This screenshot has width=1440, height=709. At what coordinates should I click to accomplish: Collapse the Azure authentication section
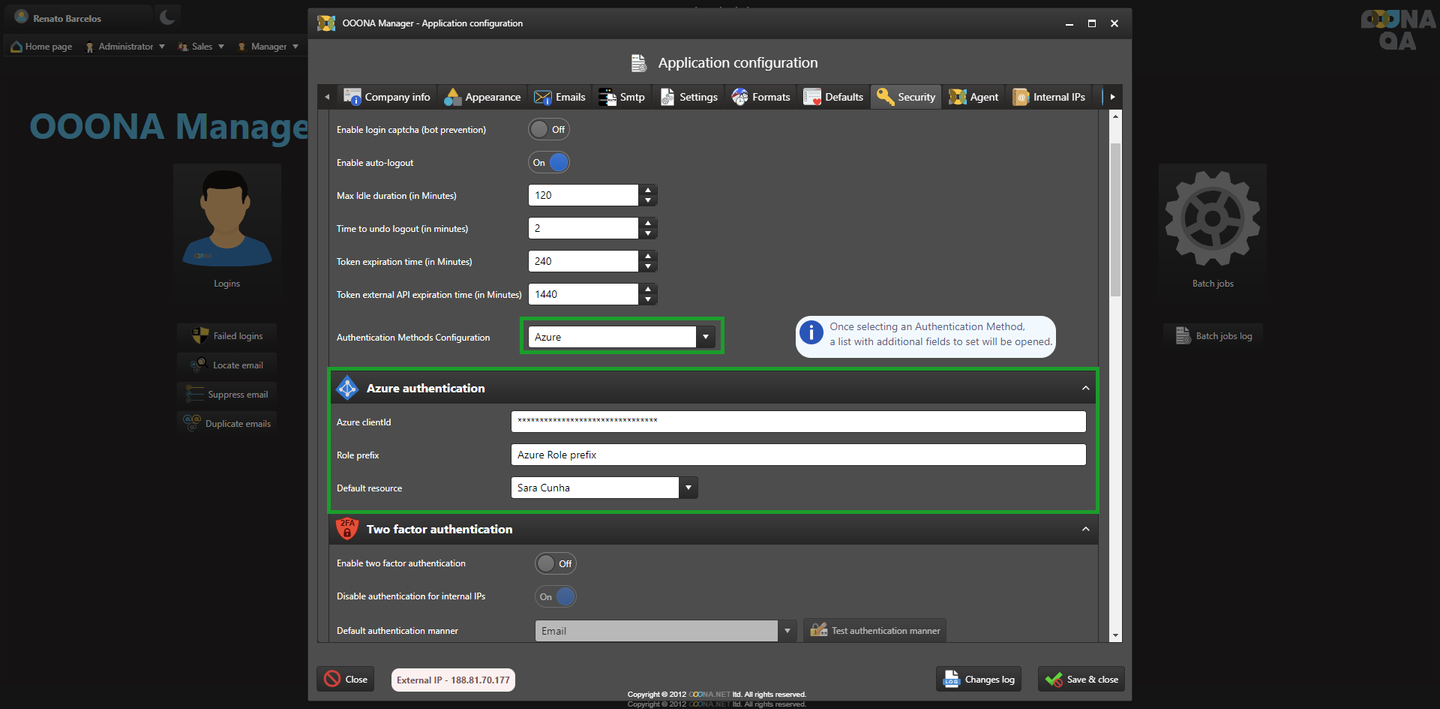pos(1085,388)
